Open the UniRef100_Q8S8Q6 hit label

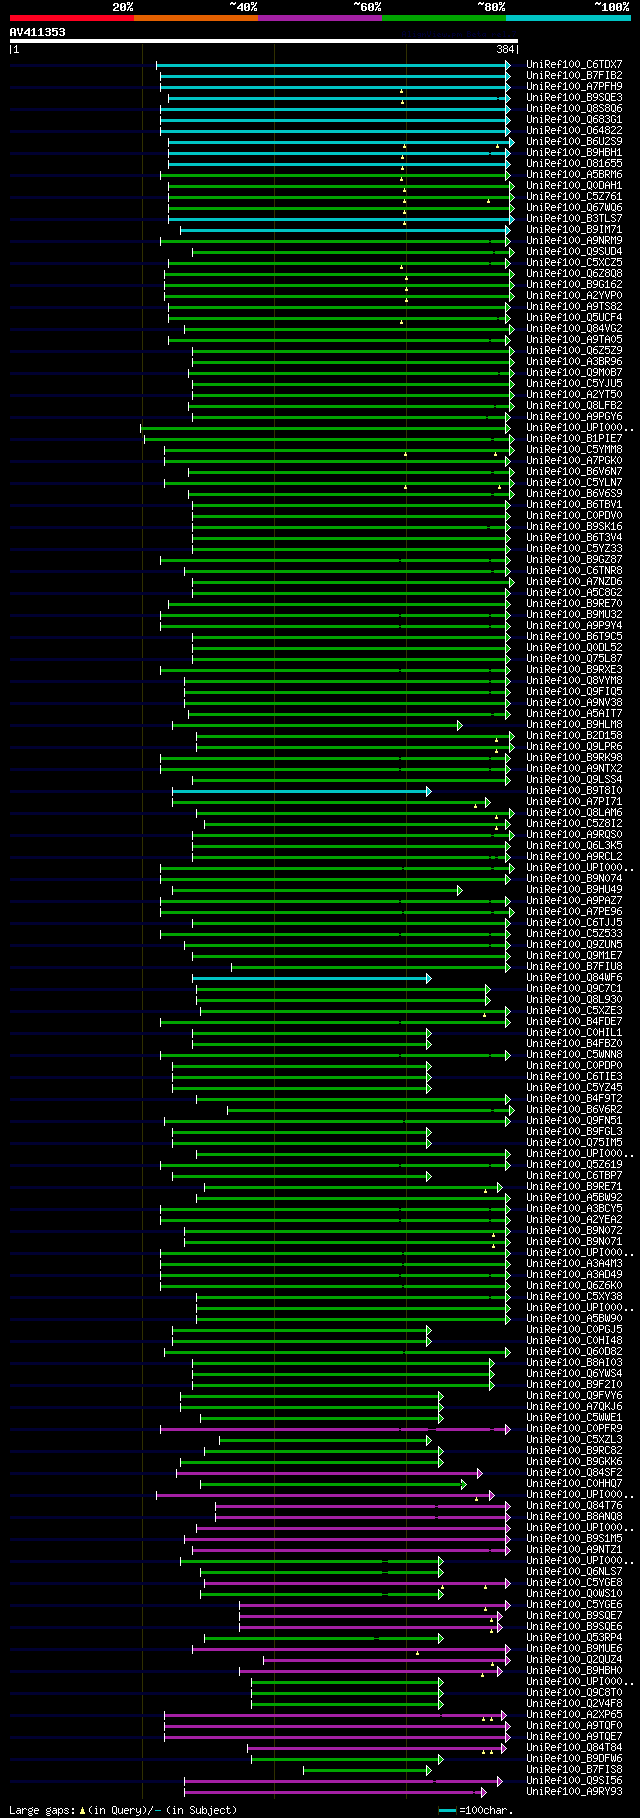(x=574, y=109)
